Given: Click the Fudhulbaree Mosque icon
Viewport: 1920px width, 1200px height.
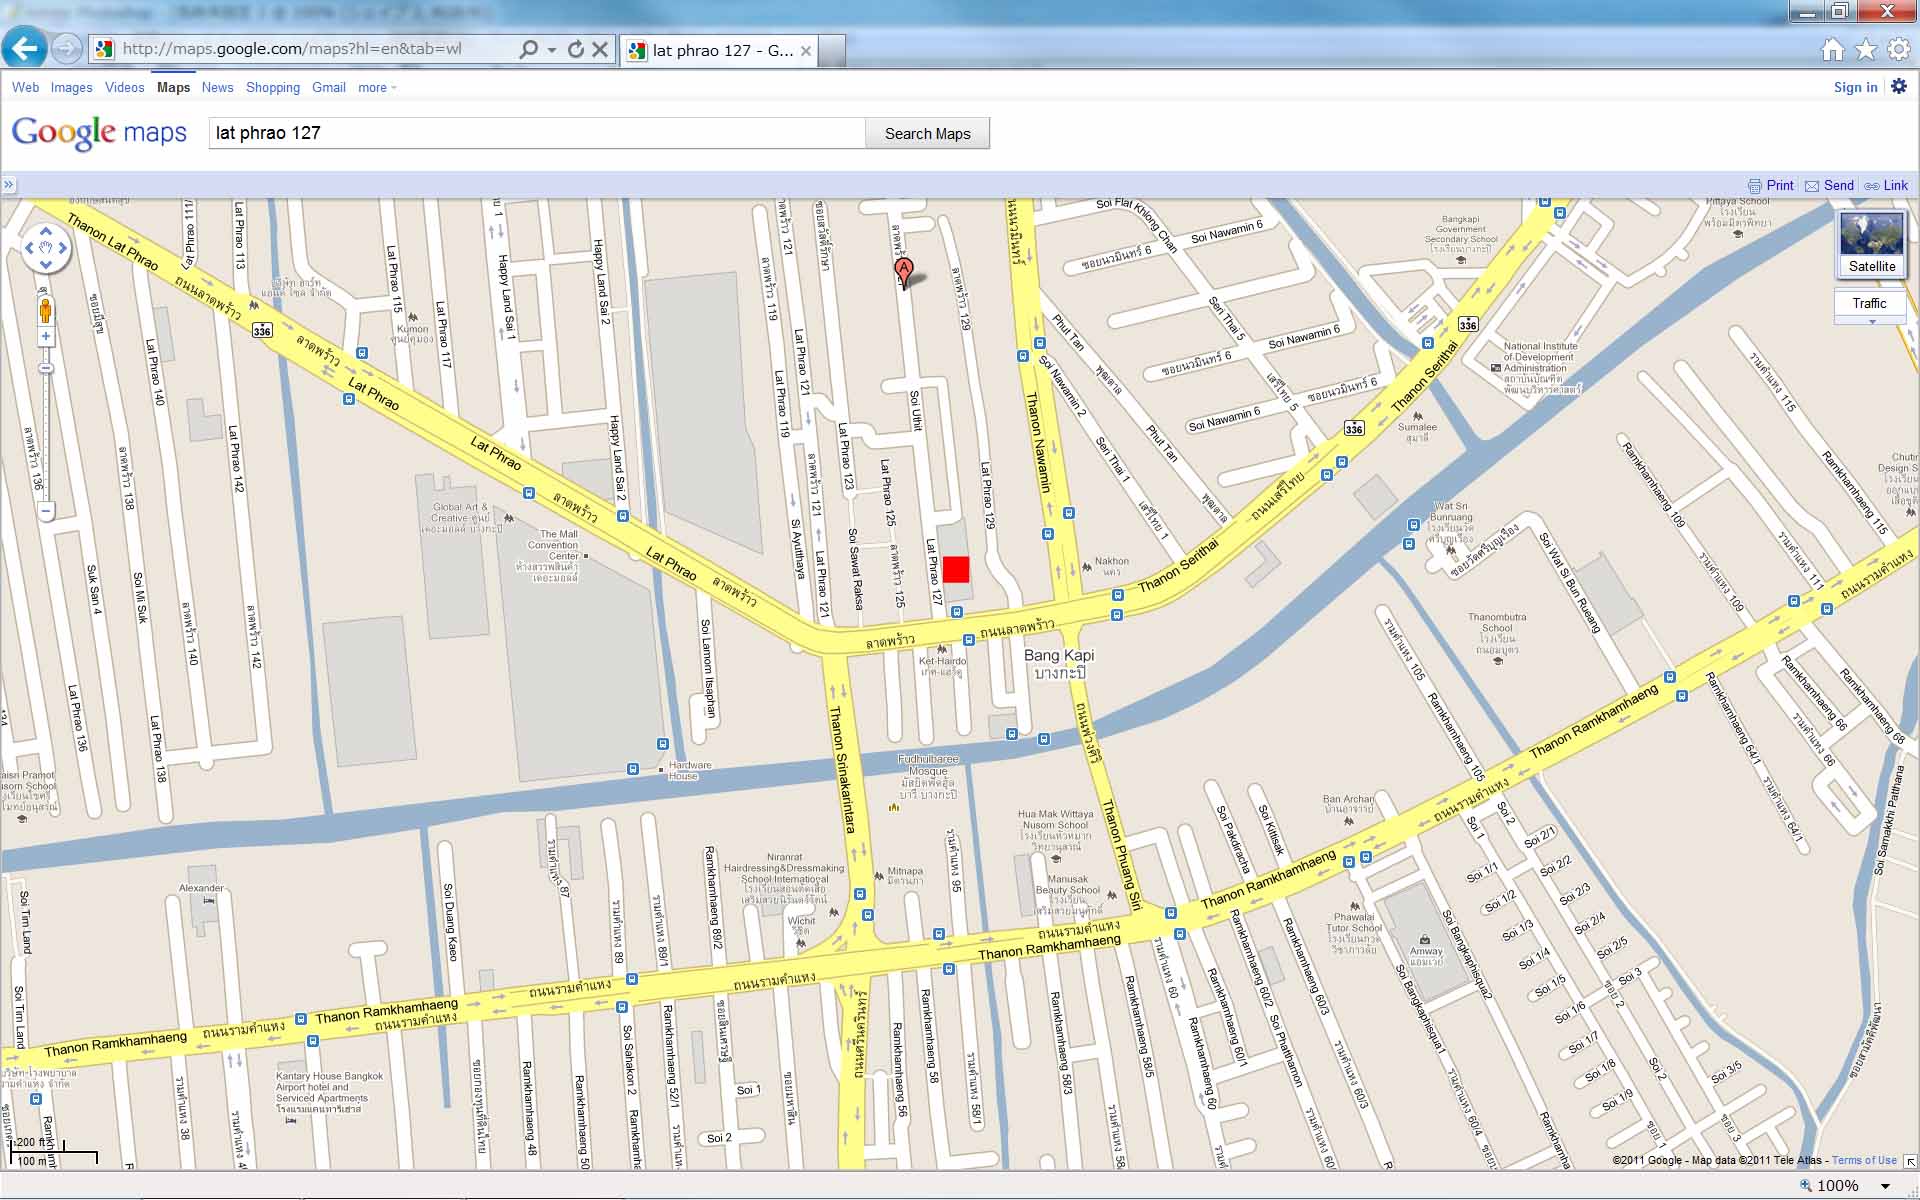Looking at the screenshot, I should coord(893,806).
